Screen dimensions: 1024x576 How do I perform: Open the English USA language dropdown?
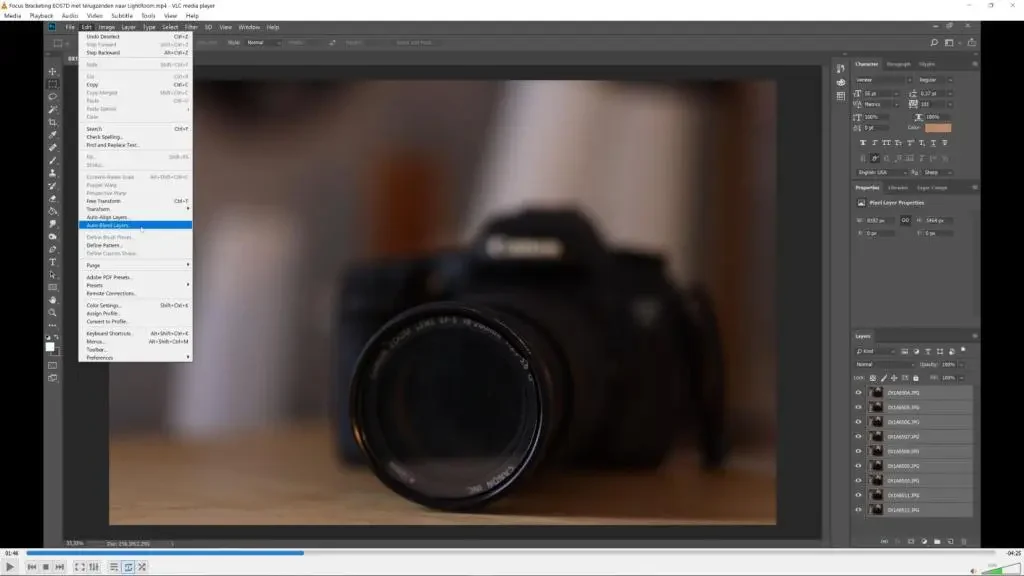coord(882,172)
